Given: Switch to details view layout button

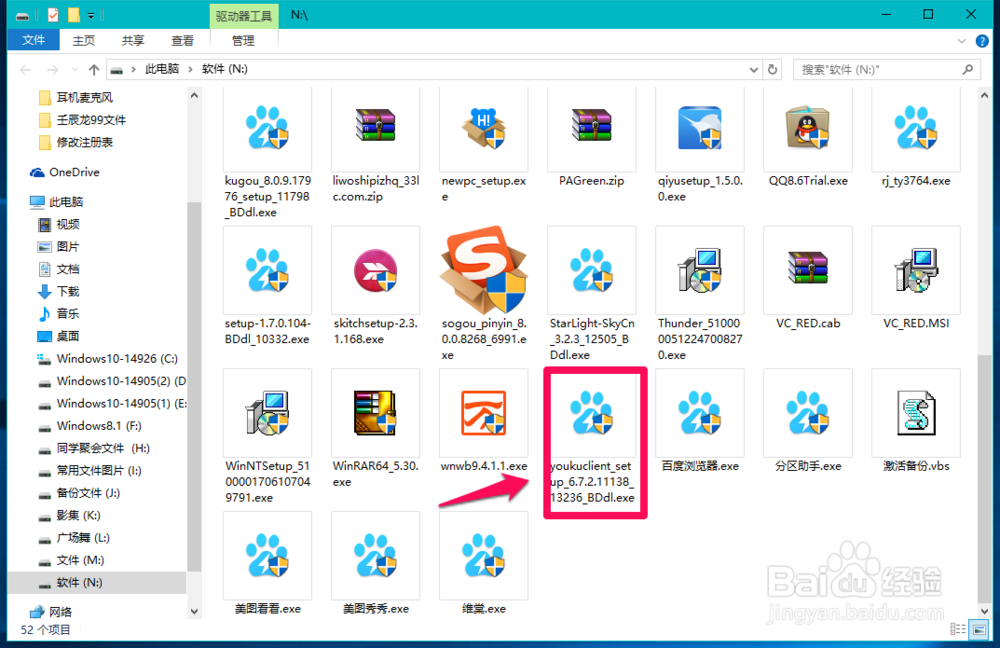Looking at the screenshot, I should coord(958,630).
